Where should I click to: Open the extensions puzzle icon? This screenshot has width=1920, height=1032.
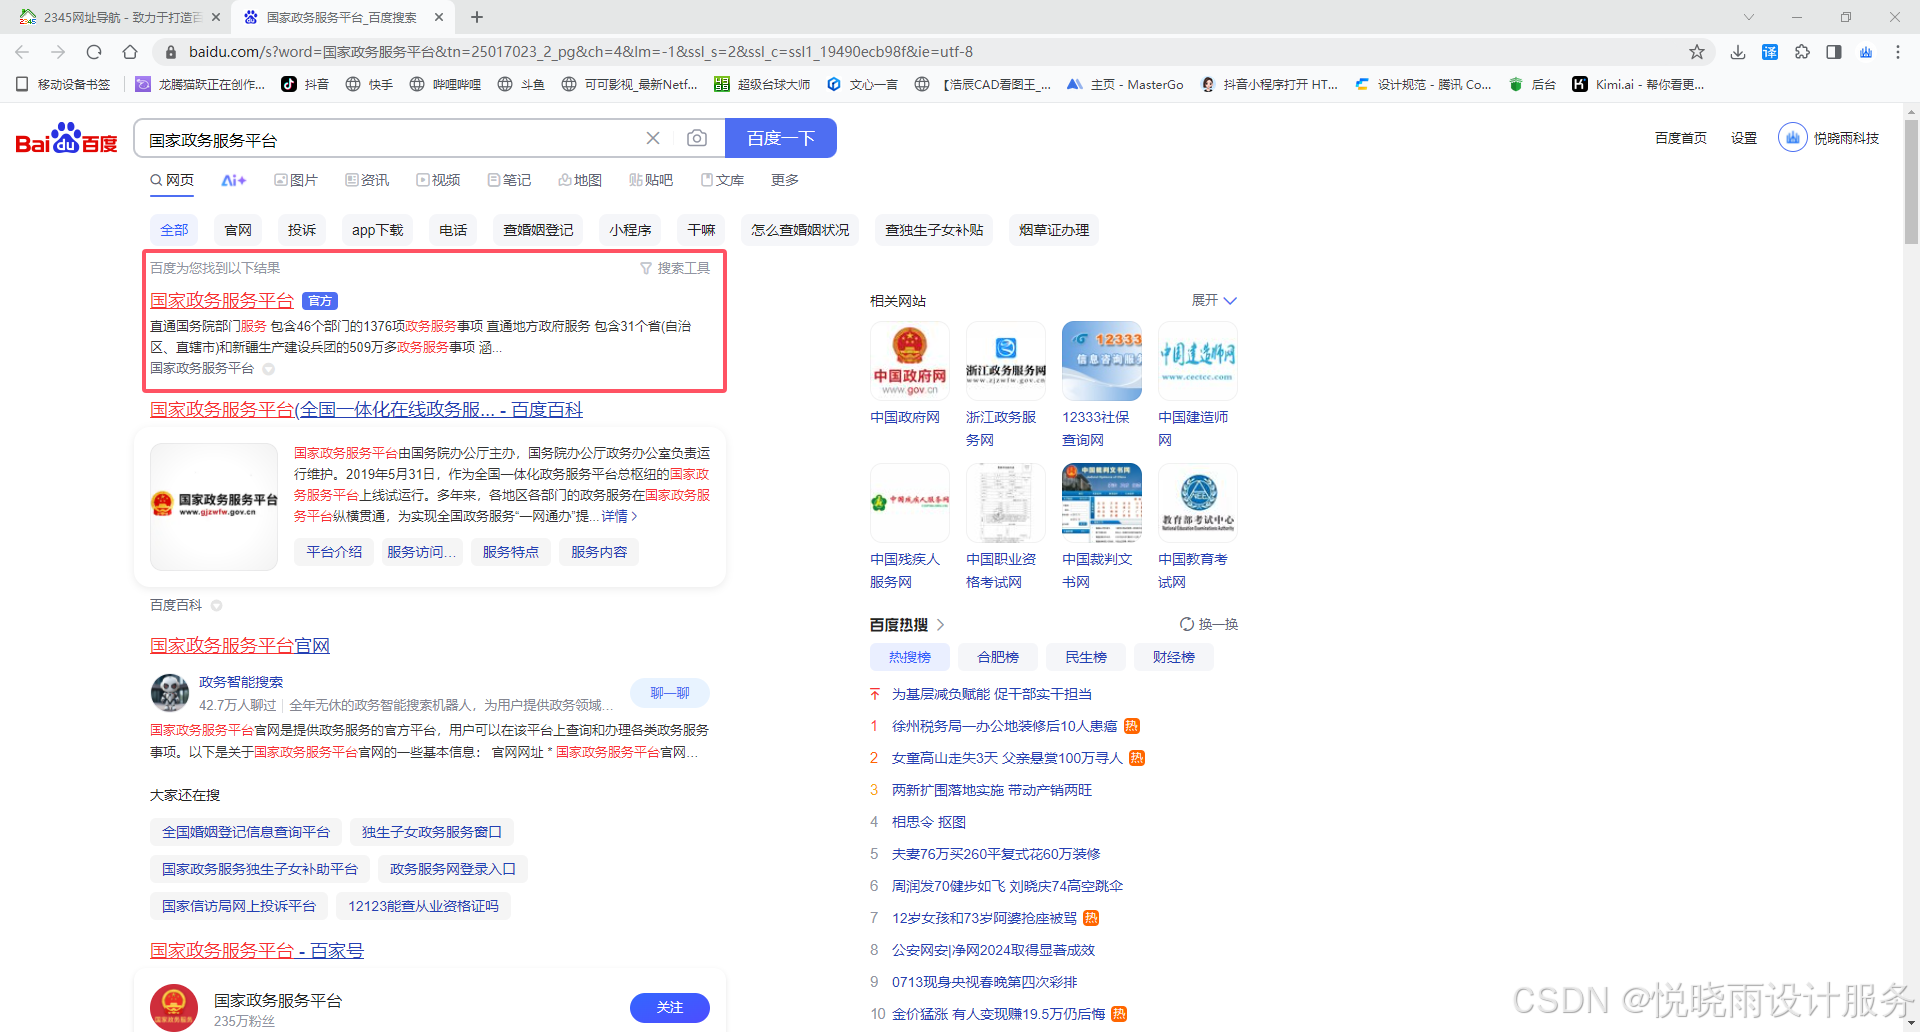click(1802, 52)
